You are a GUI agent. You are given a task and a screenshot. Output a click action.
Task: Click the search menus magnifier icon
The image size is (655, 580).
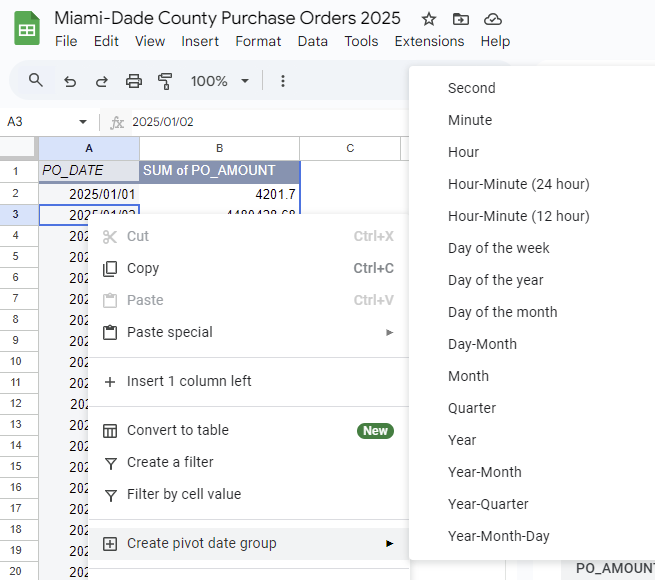(x=36, y=81)
